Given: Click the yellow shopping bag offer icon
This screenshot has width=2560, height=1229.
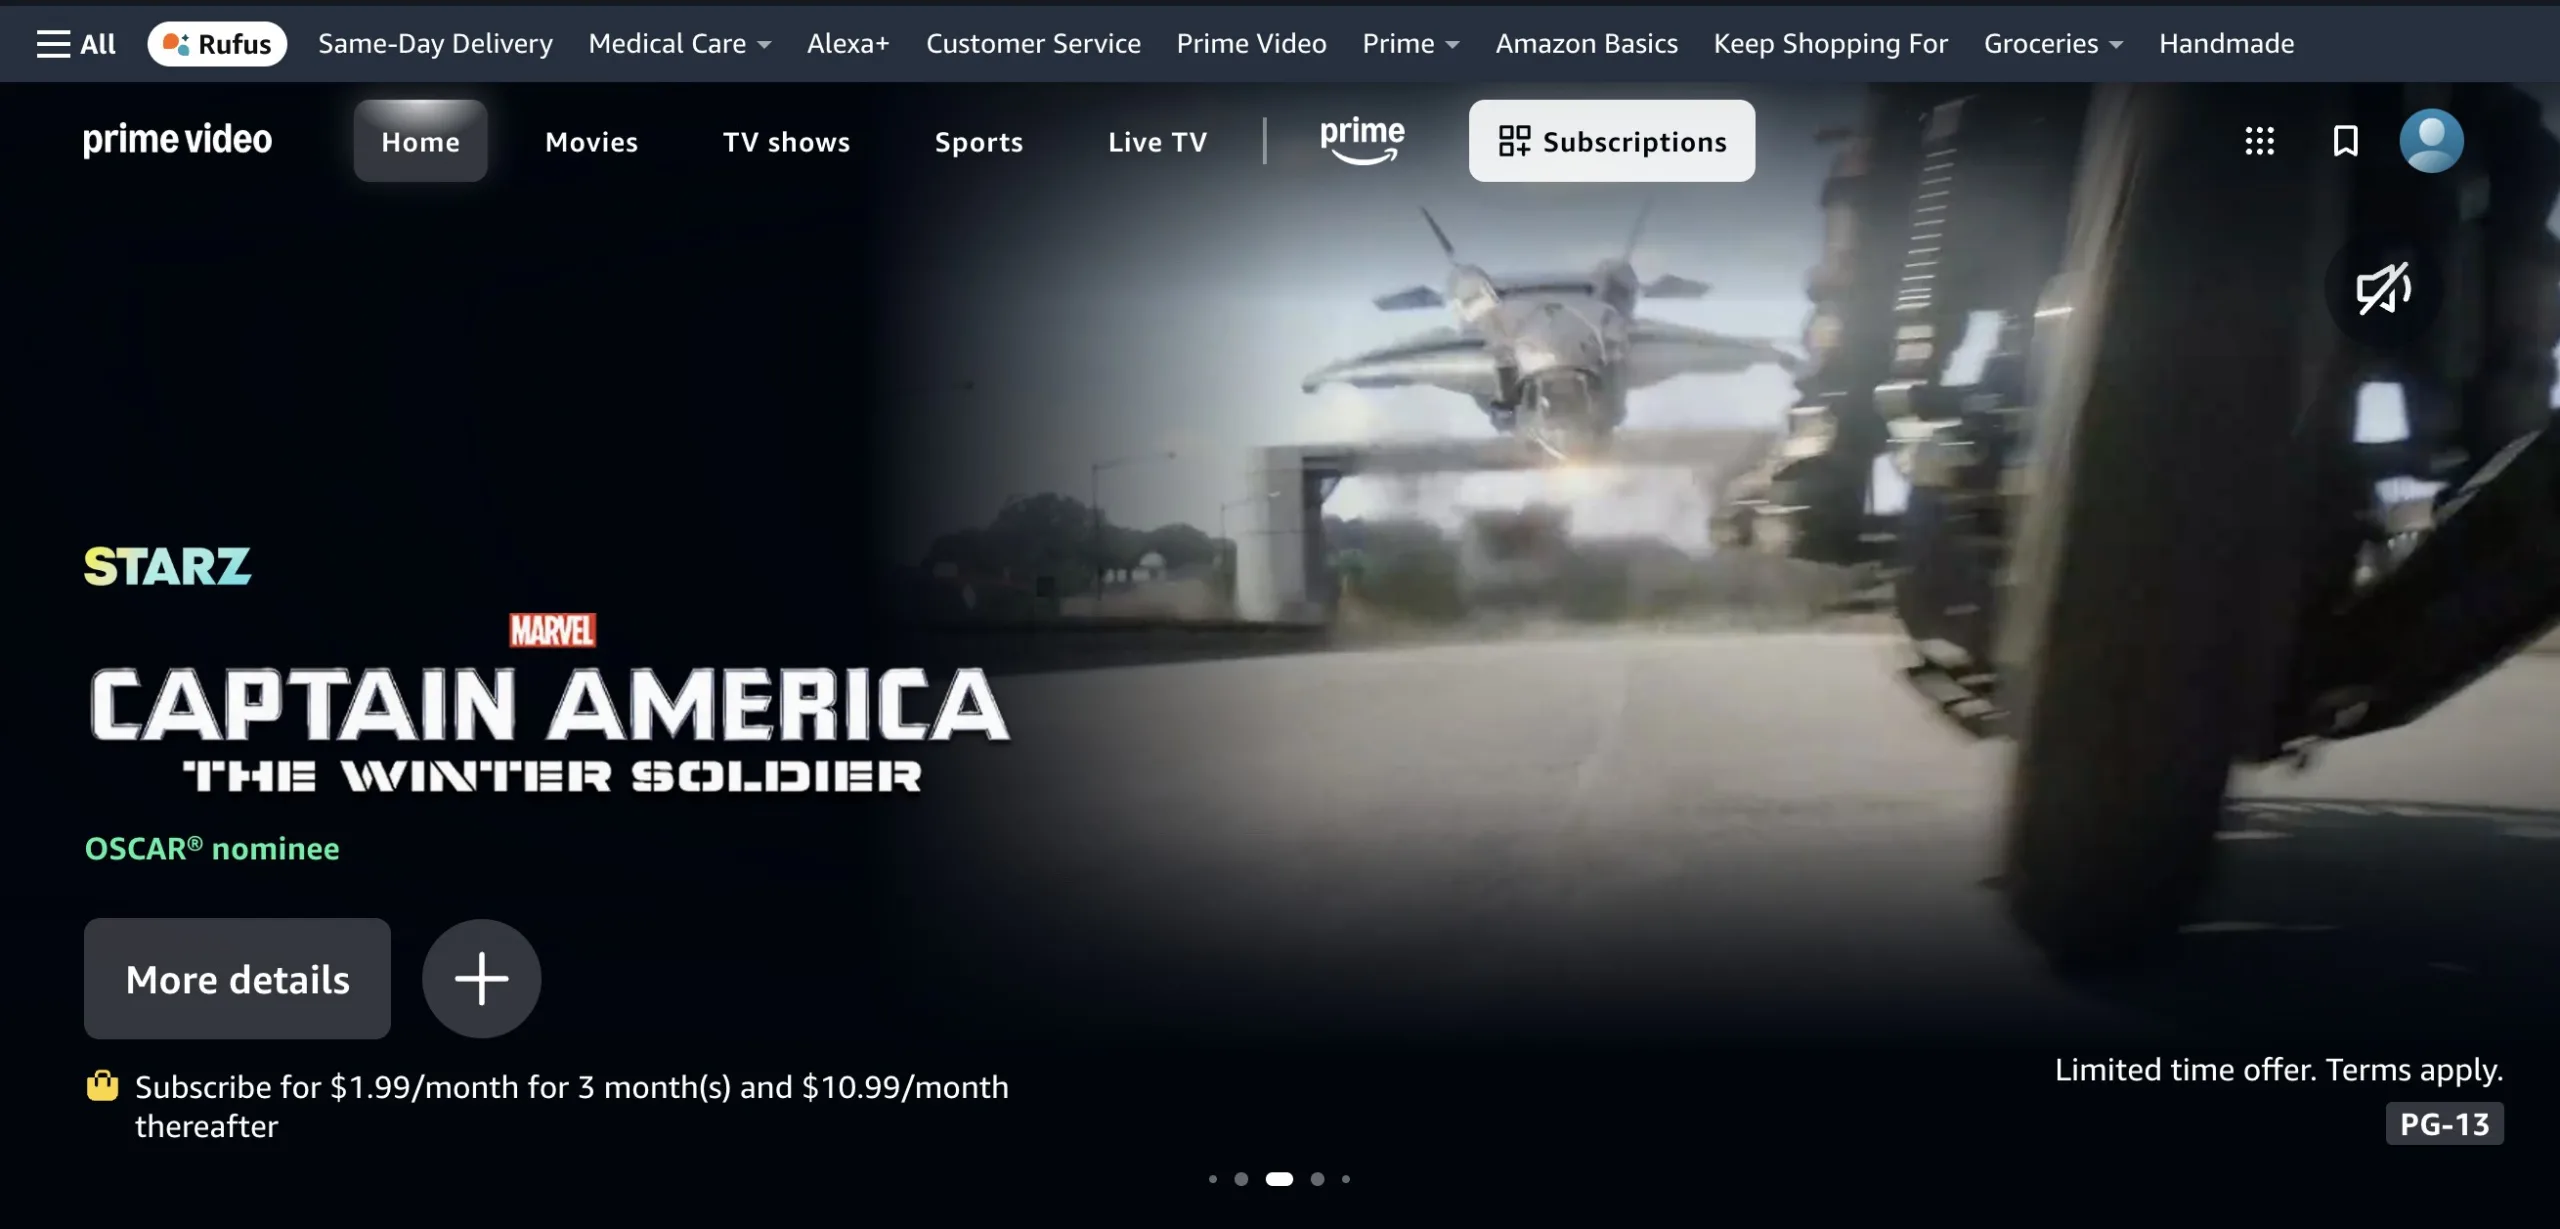Looking at the screenshot, I should click(101, 1087).
